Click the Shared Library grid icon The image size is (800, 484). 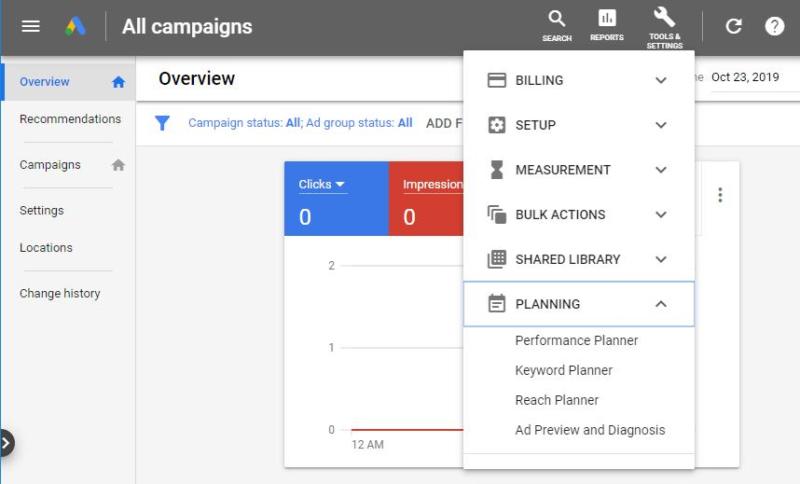tap(496, 259)
